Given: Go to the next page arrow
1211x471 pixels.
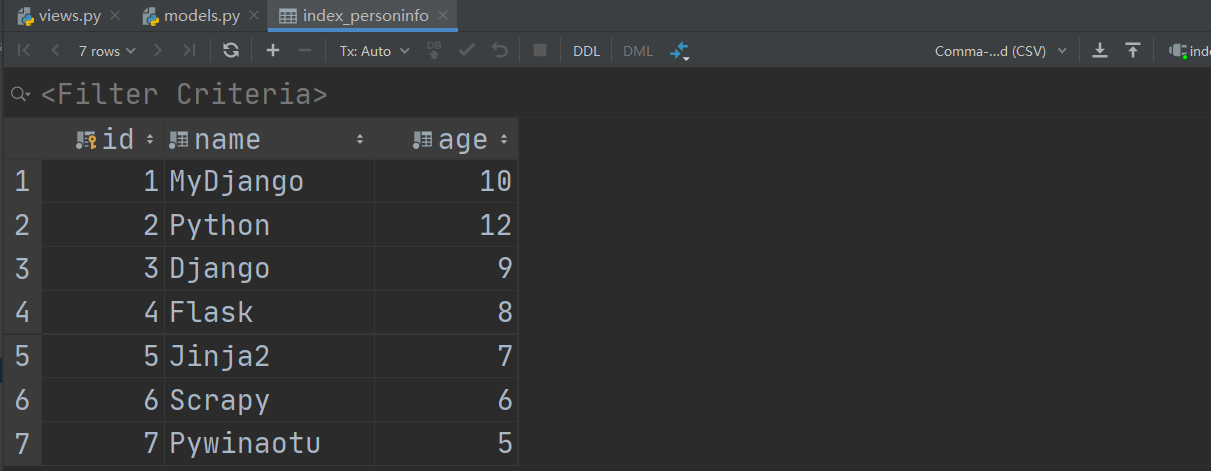Looking at the screenshot, I should (158, 50).
